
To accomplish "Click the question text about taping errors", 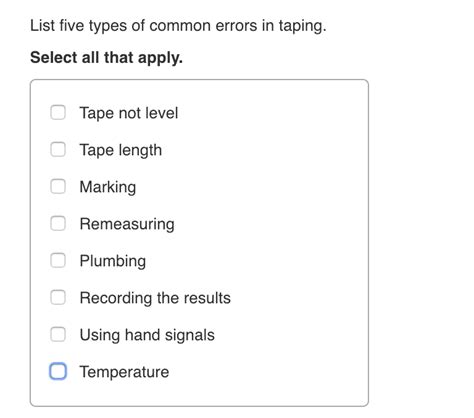I will (x=178, y=26).
